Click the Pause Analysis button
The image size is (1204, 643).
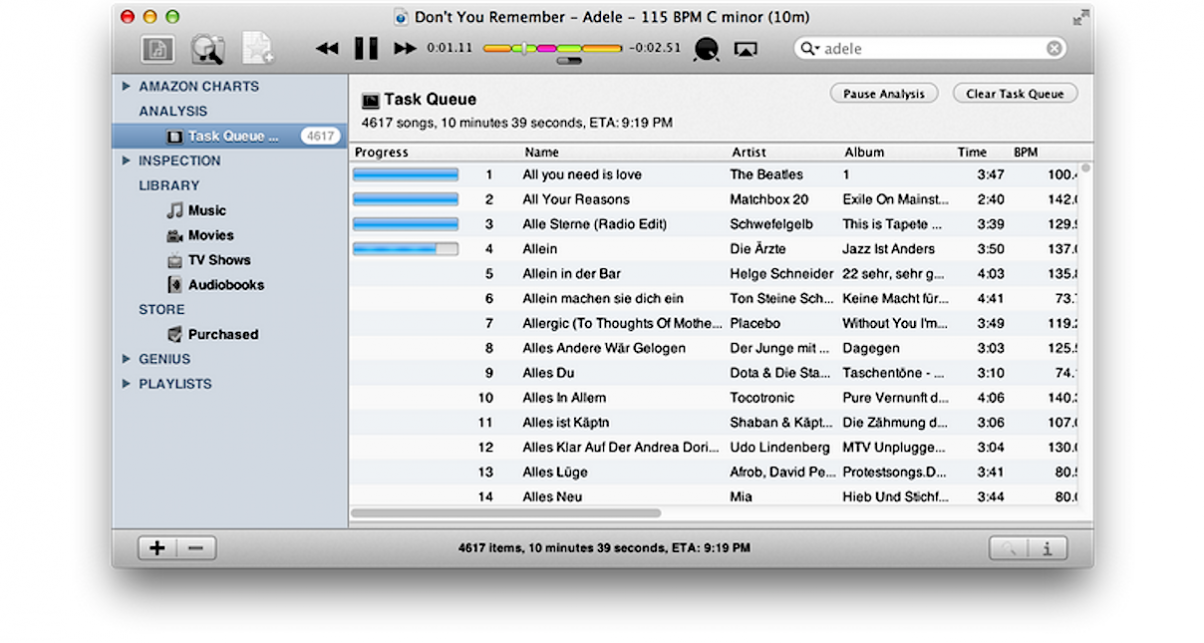coord(884,94)
